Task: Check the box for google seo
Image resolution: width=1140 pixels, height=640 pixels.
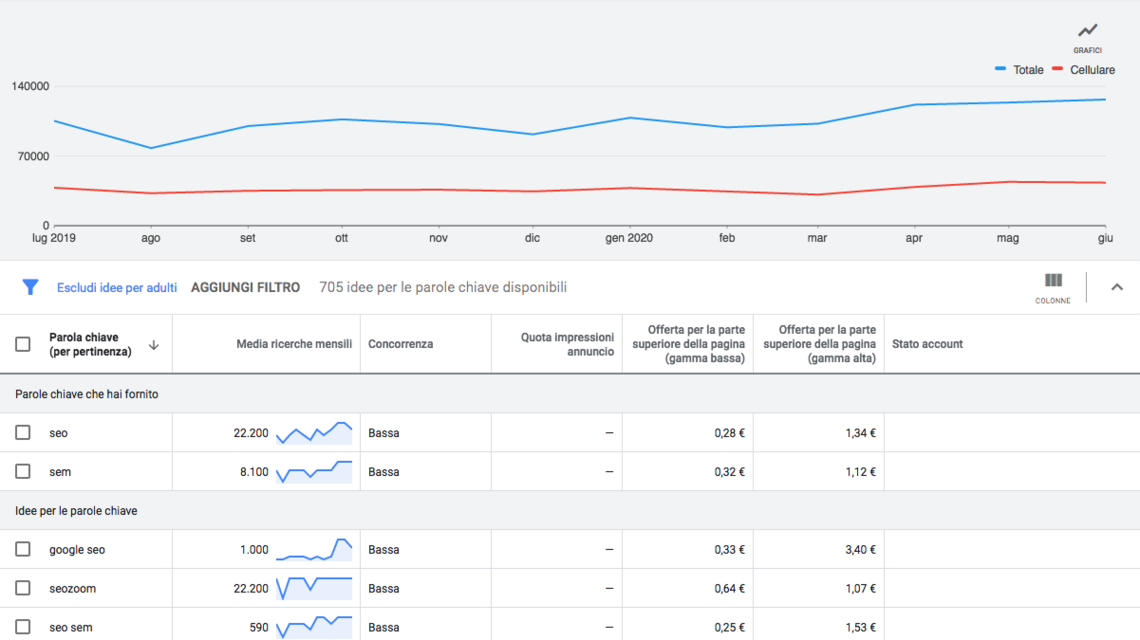Action: [x=23, y=549]
